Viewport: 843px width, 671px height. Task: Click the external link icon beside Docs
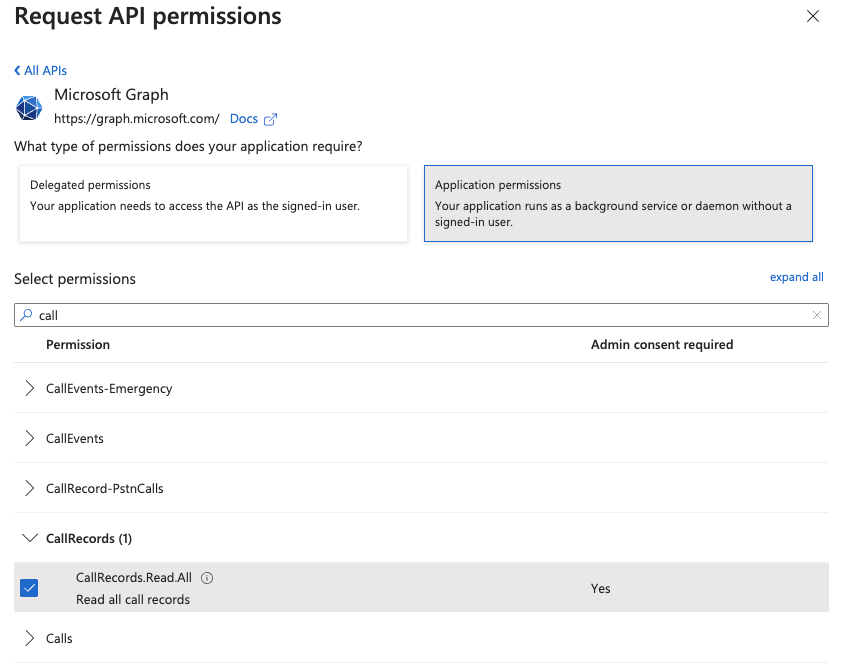[270, 119]
